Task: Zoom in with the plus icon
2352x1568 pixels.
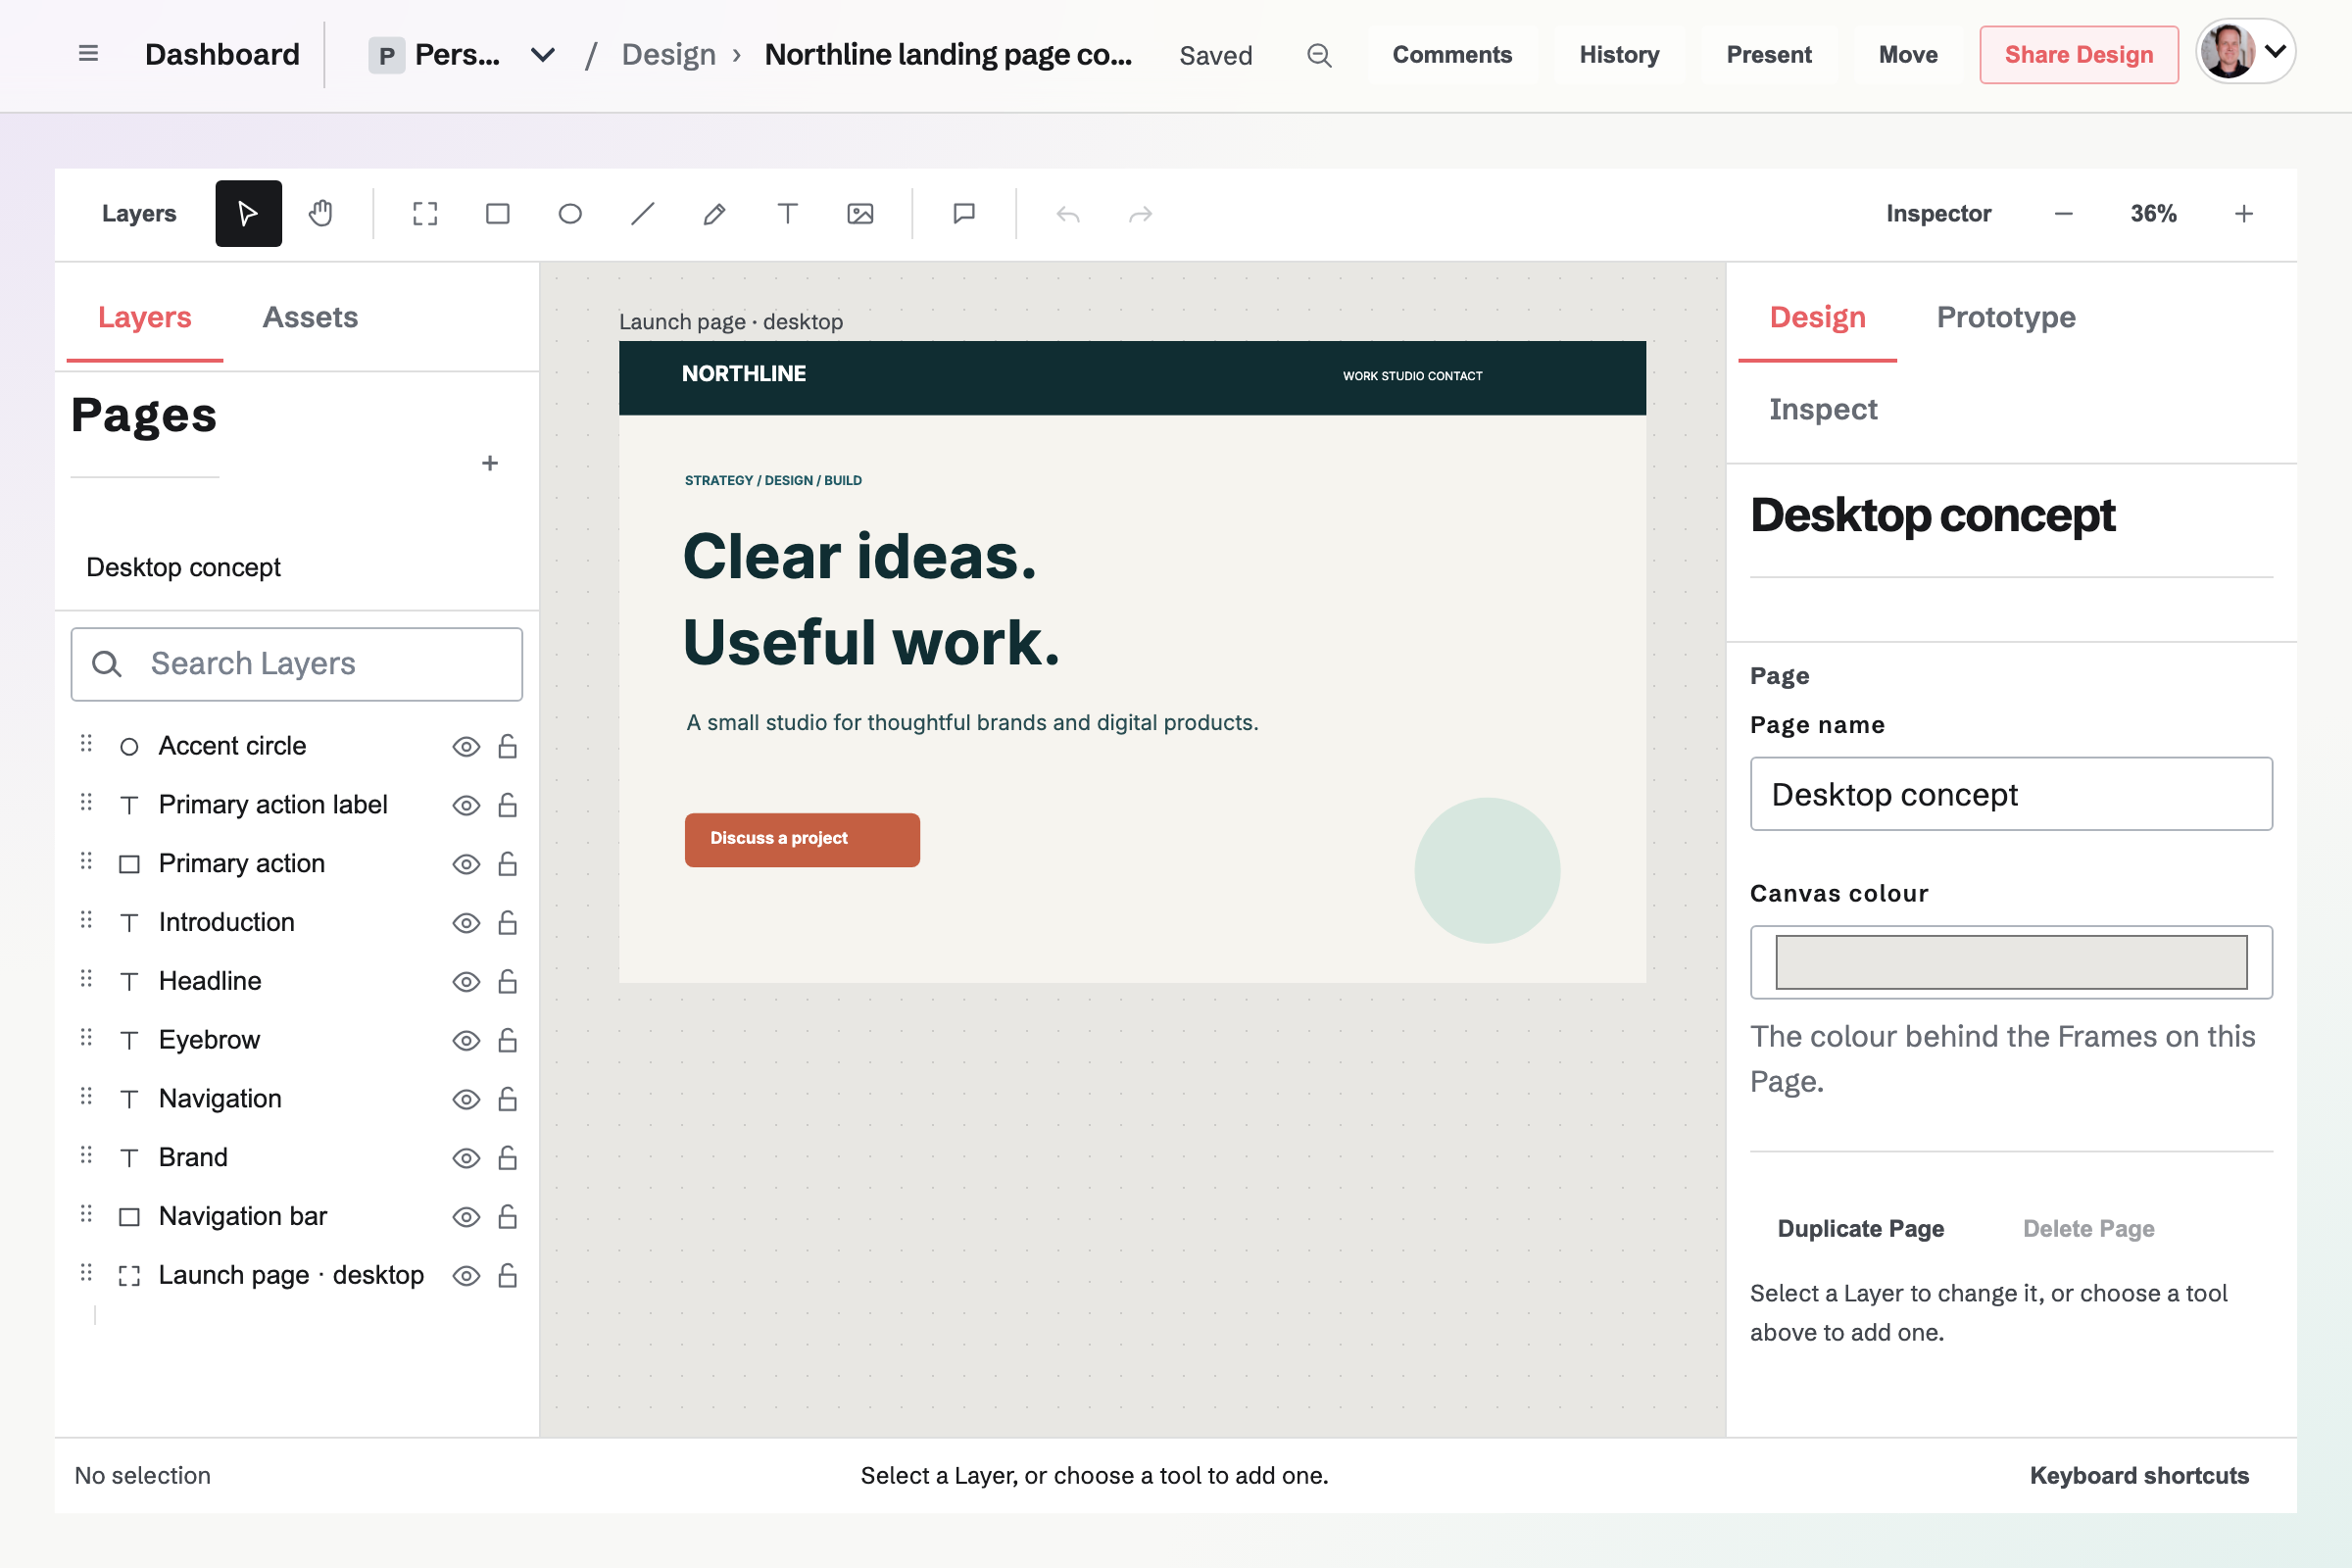Action: click(2243, 213)
